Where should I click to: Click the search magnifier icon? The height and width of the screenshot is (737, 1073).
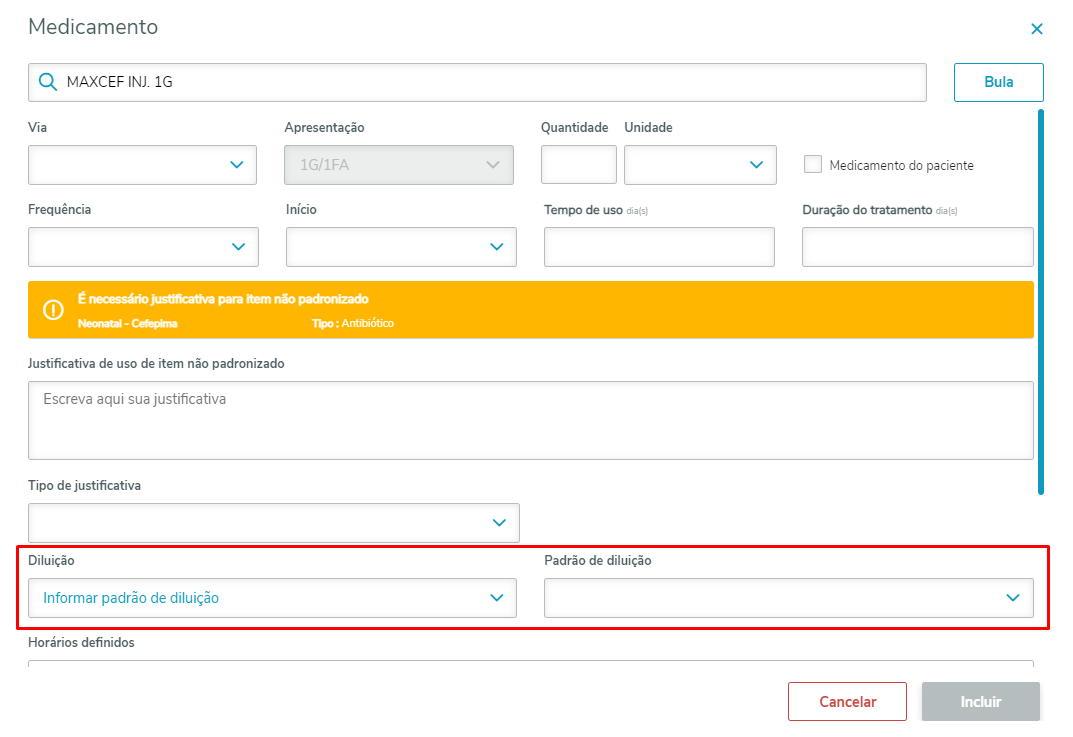[x=47, y=83]
